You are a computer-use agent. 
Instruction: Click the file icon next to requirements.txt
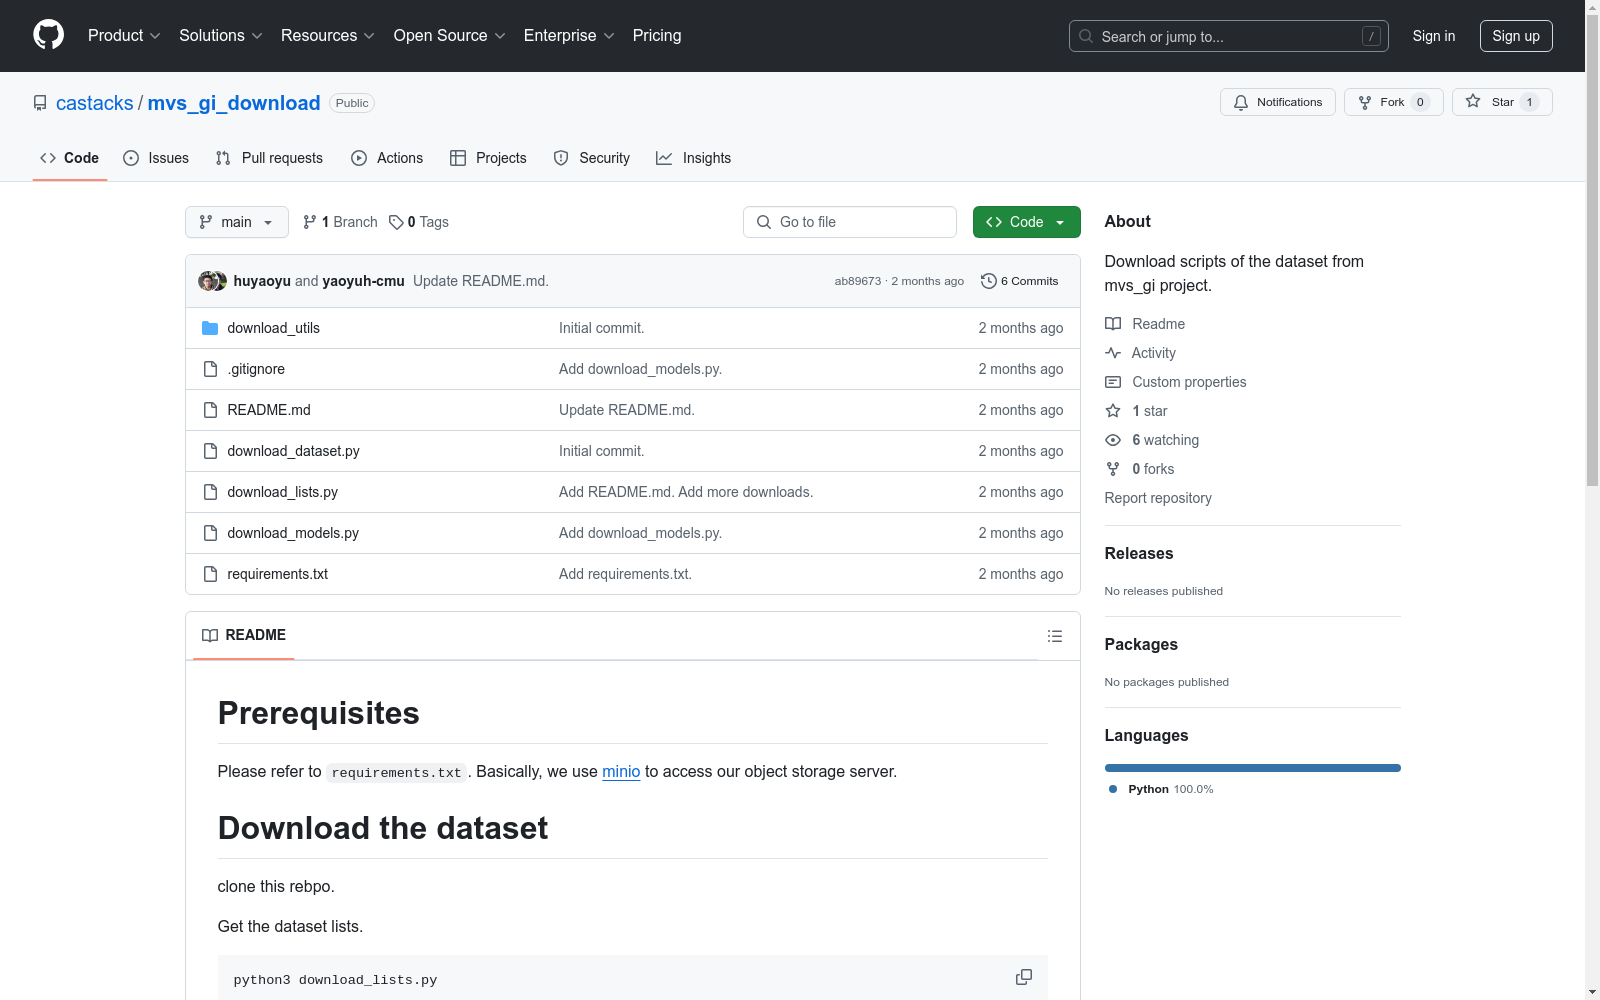click(210, 574)
